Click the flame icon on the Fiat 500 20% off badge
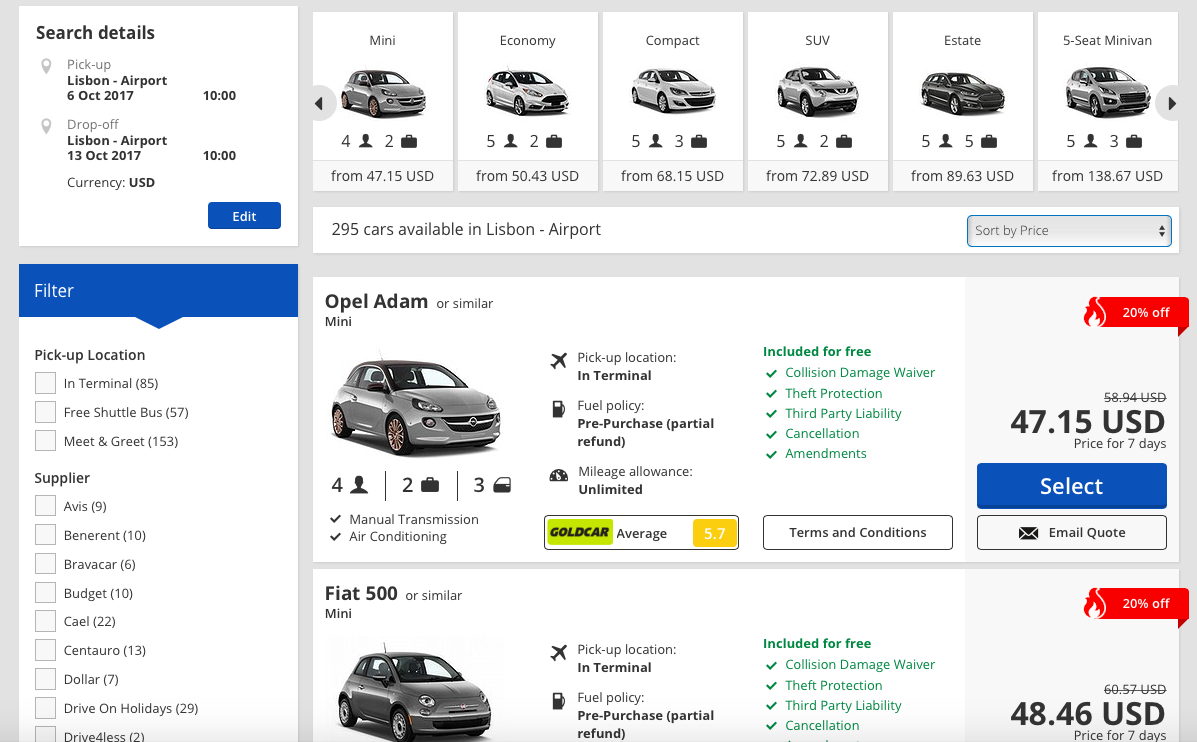Screen dimensions: 1197x742 coord(1095,603)
